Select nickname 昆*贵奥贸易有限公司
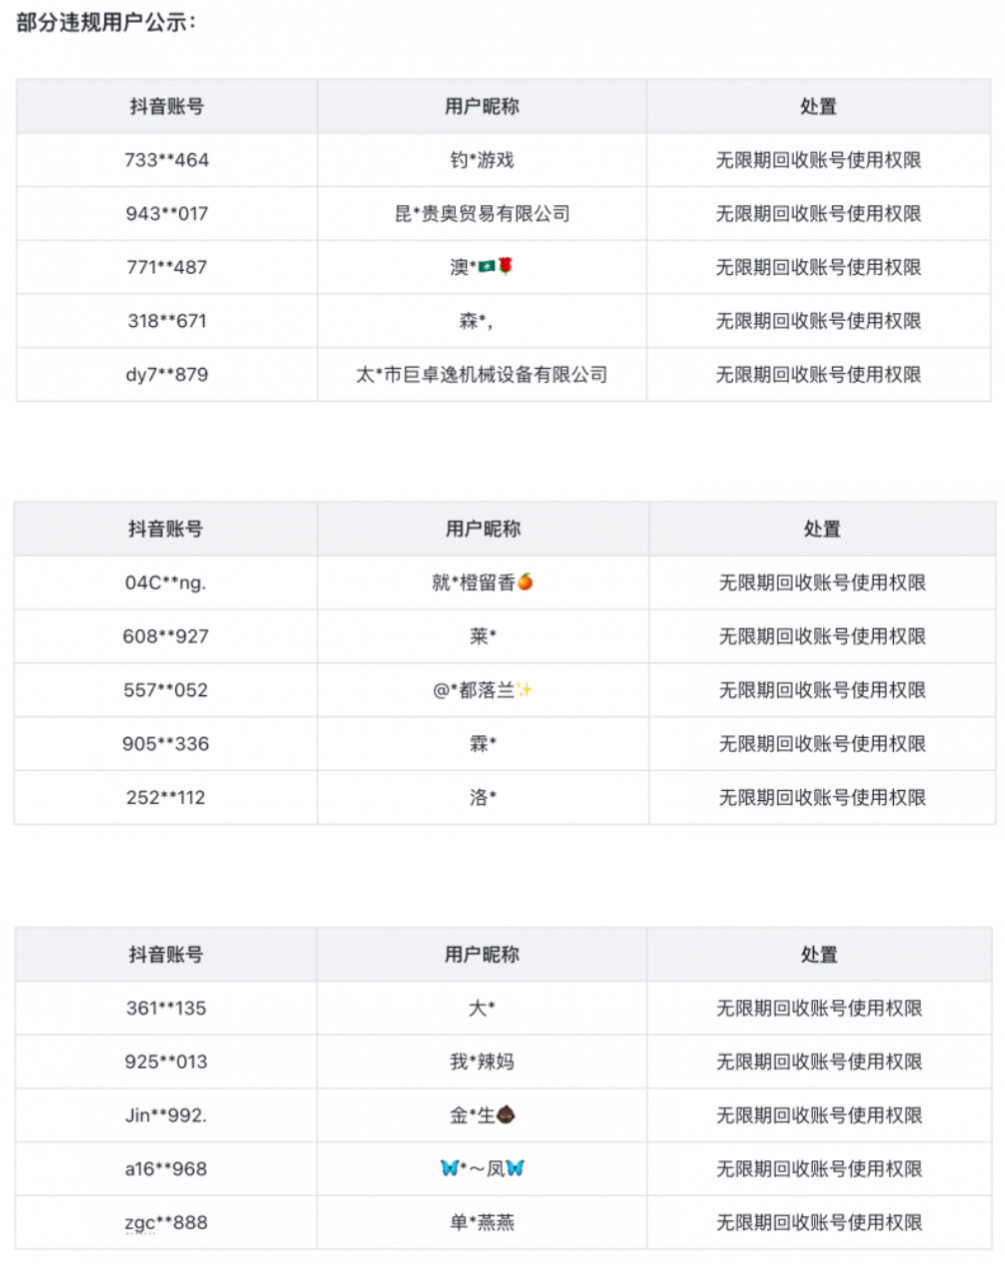Image resolution: width=1005 pixels, height=1269 pixels. [482, 213]
